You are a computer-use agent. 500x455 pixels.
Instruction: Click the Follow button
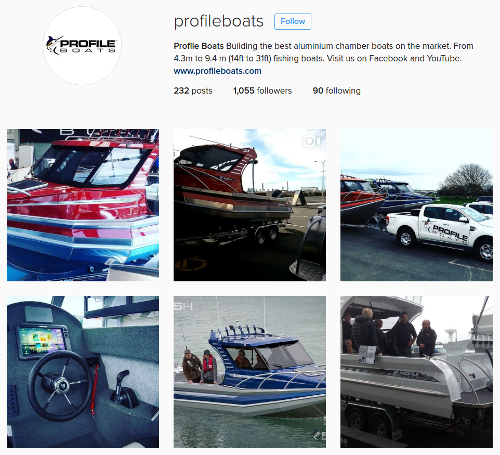[293, 21]
